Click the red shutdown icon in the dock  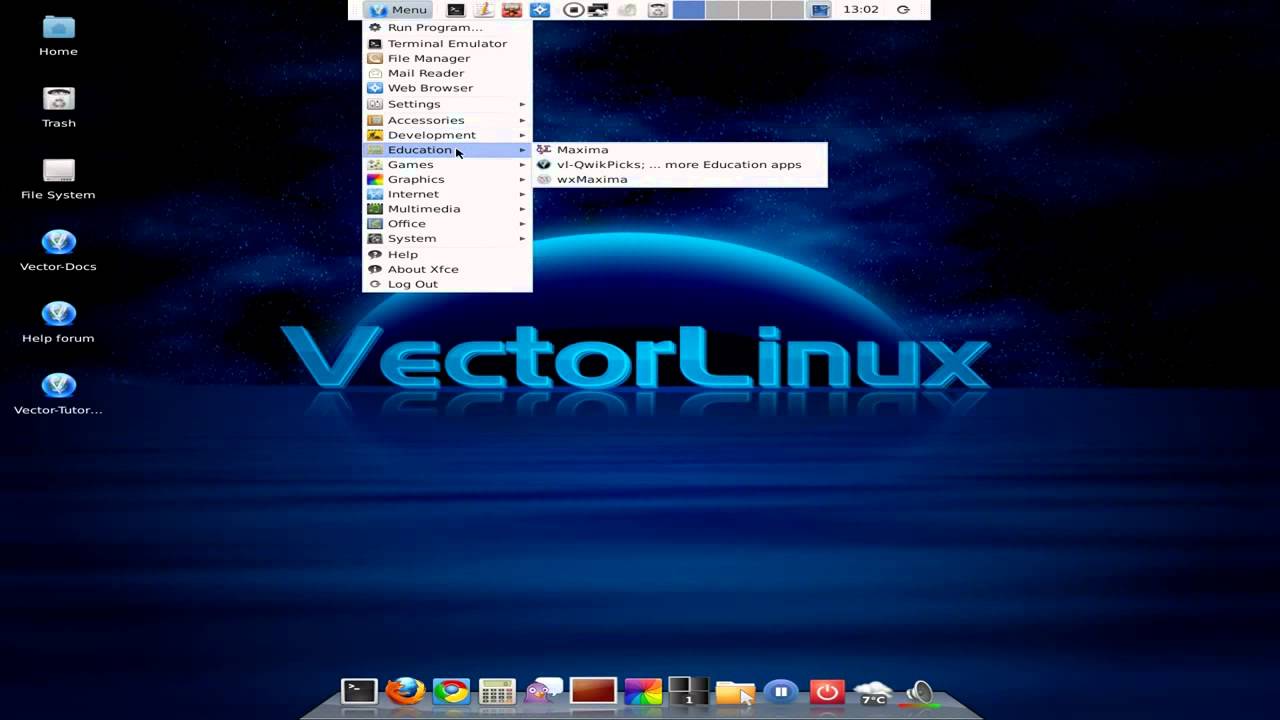click(x=827, y=690)
